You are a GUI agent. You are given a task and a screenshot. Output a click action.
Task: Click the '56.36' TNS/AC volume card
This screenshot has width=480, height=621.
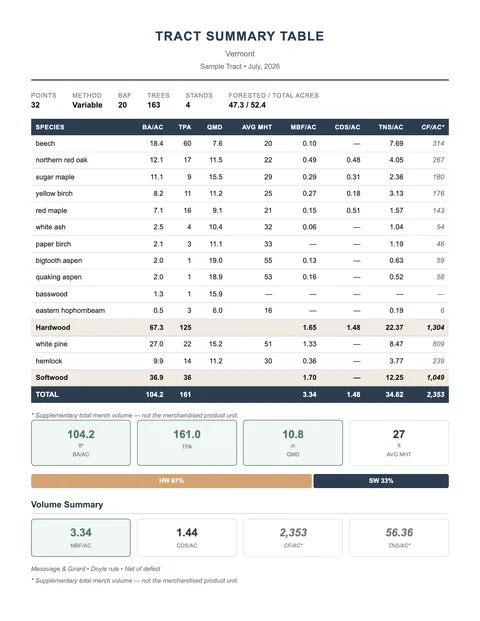[x=399, y=538]
